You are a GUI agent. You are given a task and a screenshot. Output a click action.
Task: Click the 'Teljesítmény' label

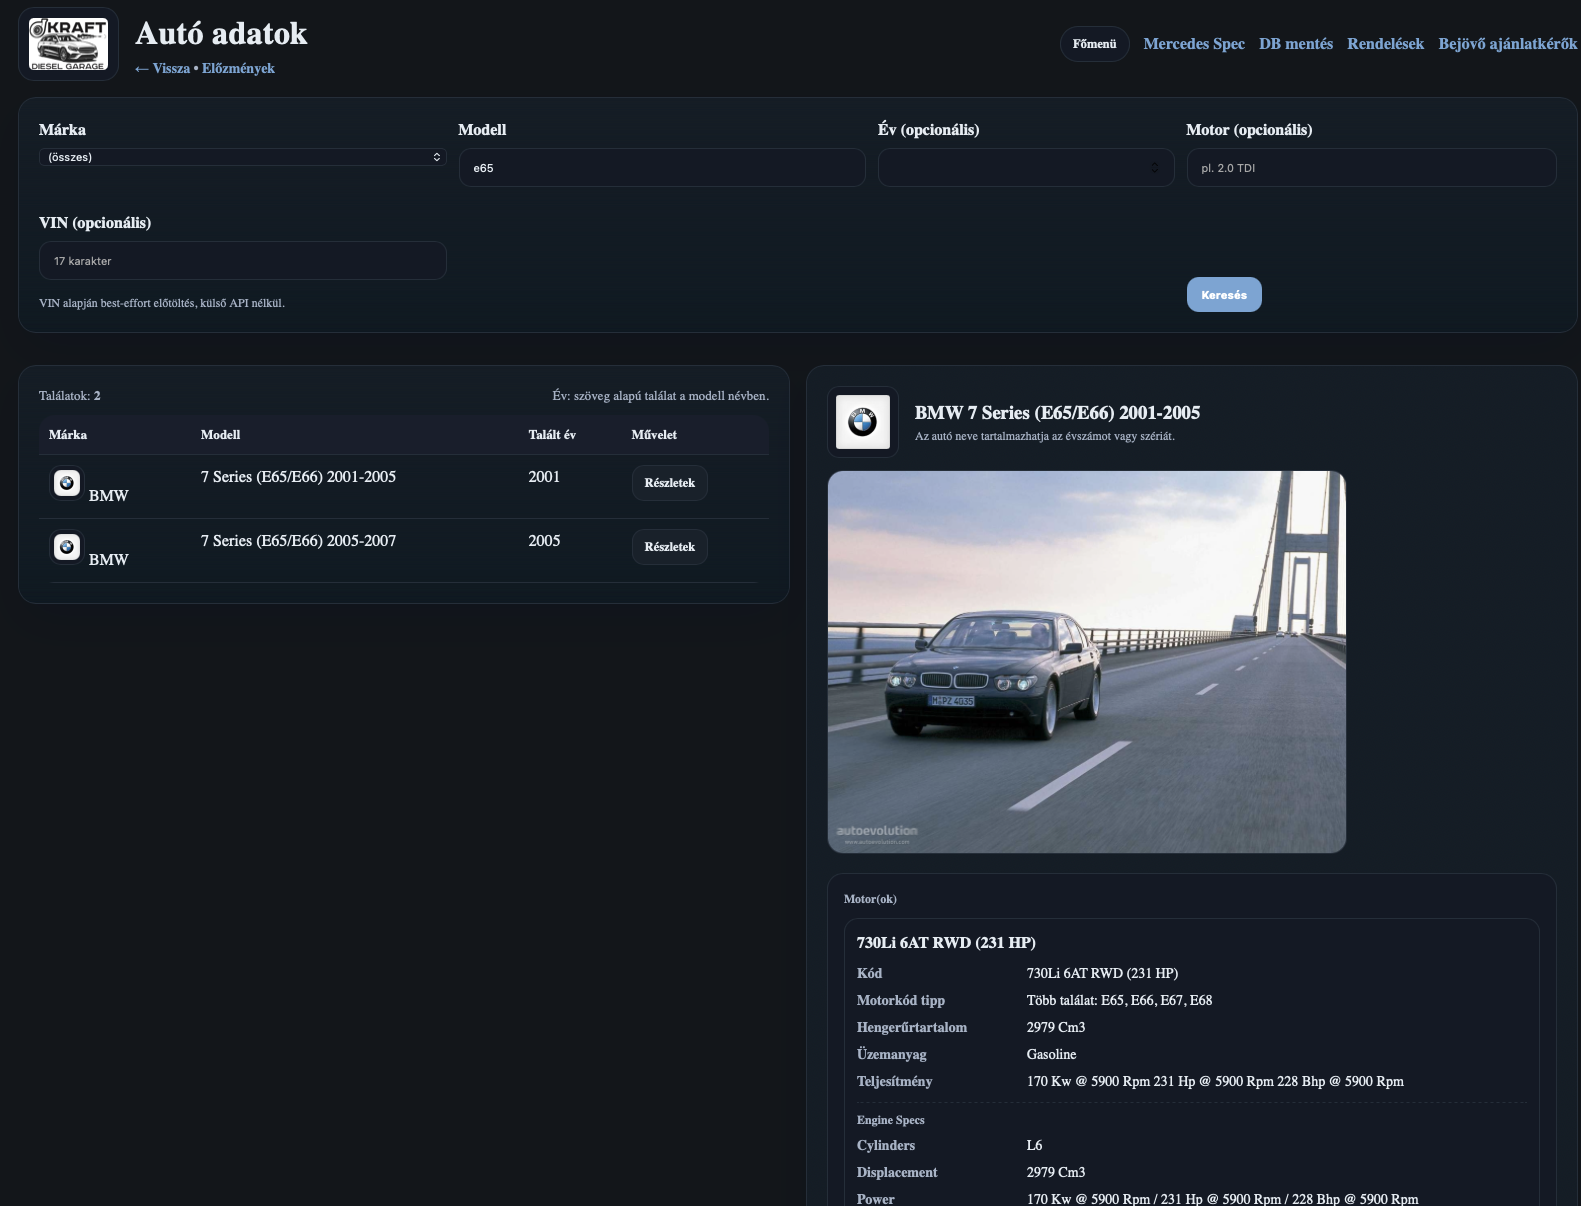(894, 1081)
